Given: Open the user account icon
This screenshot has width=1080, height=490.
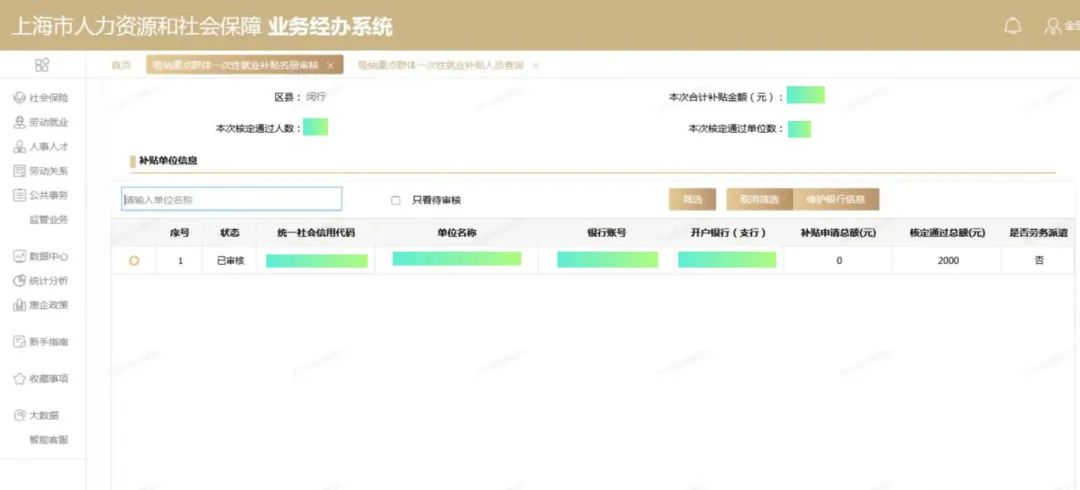Looking at the screenshot, I should (x=1052, y=26).
